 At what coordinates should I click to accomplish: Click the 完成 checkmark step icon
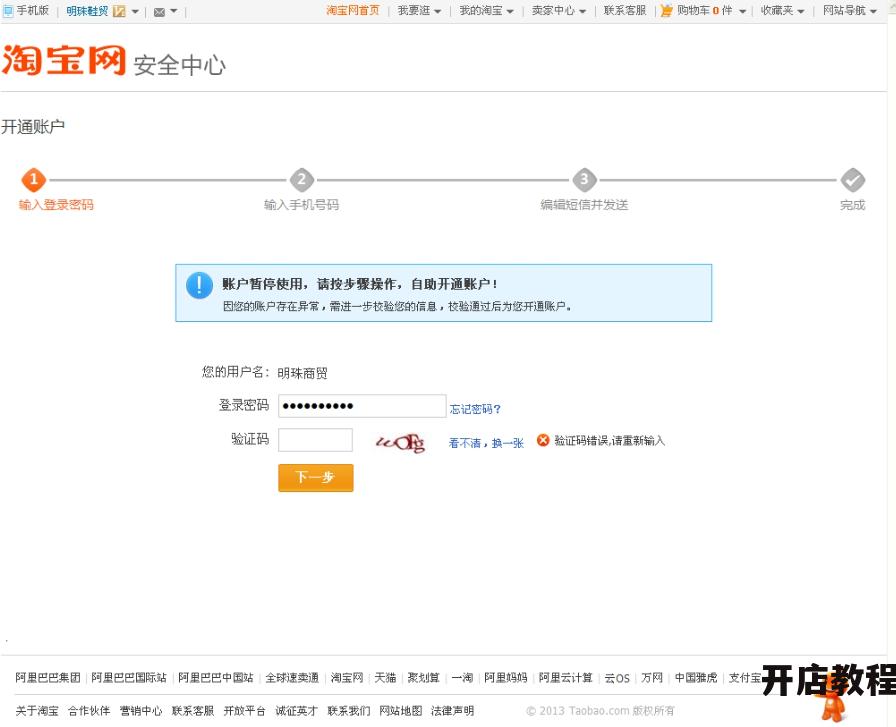pyautogui.click(x=853, y=180)
